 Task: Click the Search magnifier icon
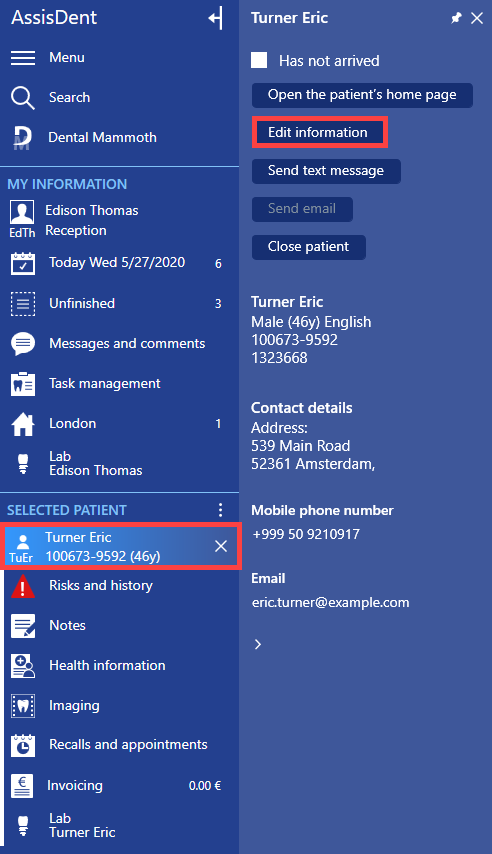click(23, 98)
